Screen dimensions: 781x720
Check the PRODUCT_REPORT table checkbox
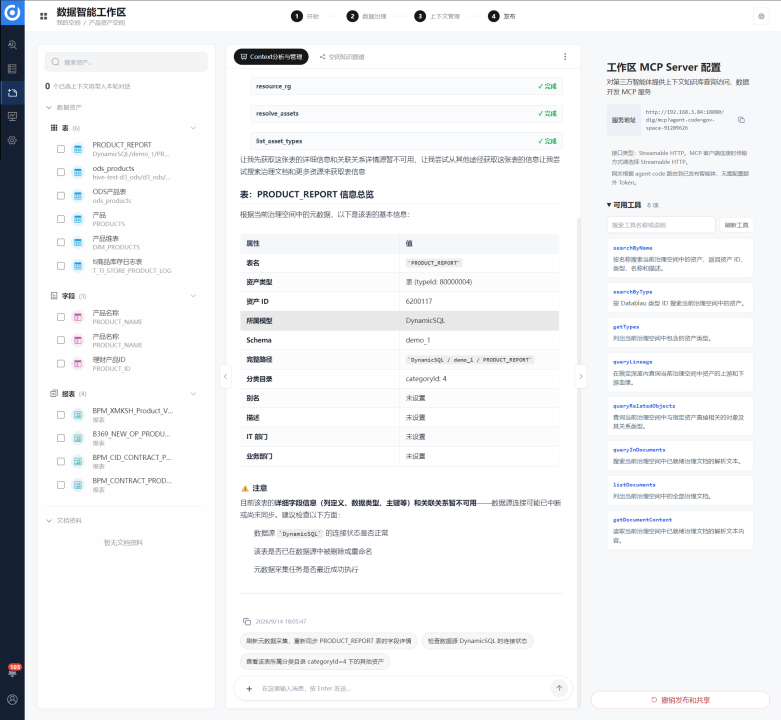coord(61,149)
